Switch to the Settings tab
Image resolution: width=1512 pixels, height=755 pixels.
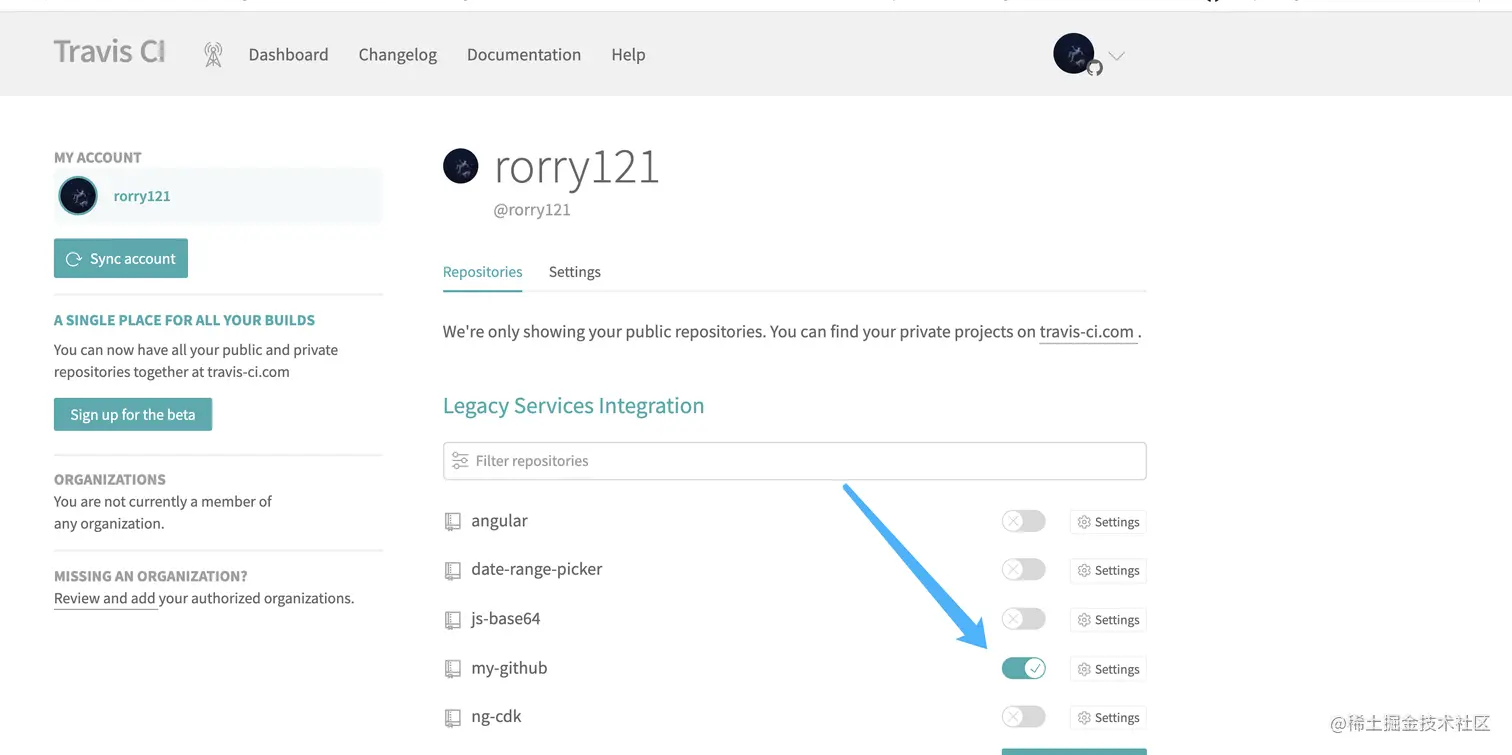pos(575,272)
